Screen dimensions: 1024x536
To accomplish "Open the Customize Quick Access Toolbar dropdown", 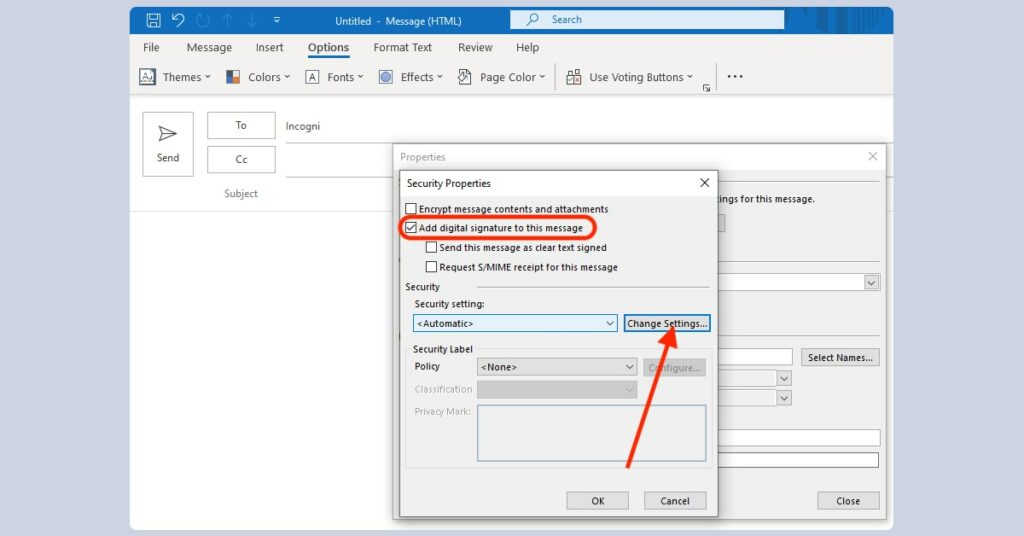I will tap(277, 20).
